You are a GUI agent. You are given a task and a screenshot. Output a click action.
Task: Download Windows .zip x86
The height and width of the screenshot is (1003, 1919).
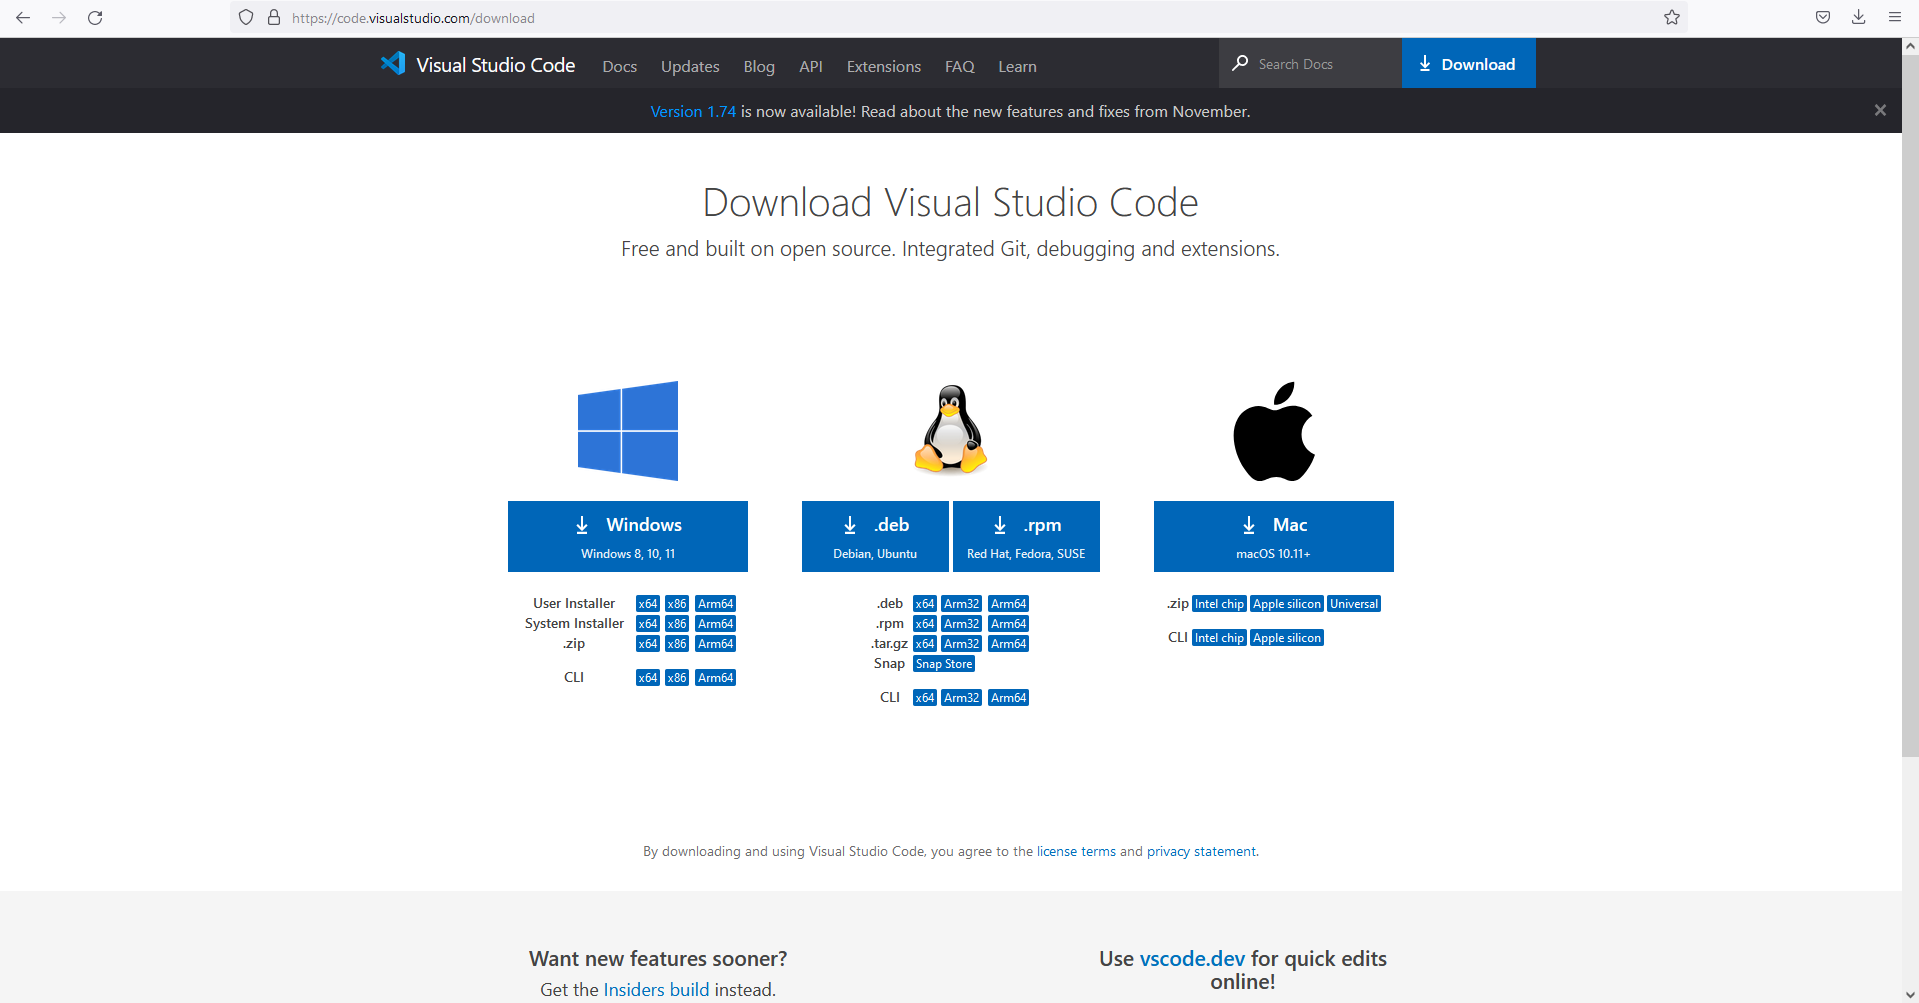(x=677, y=644)
